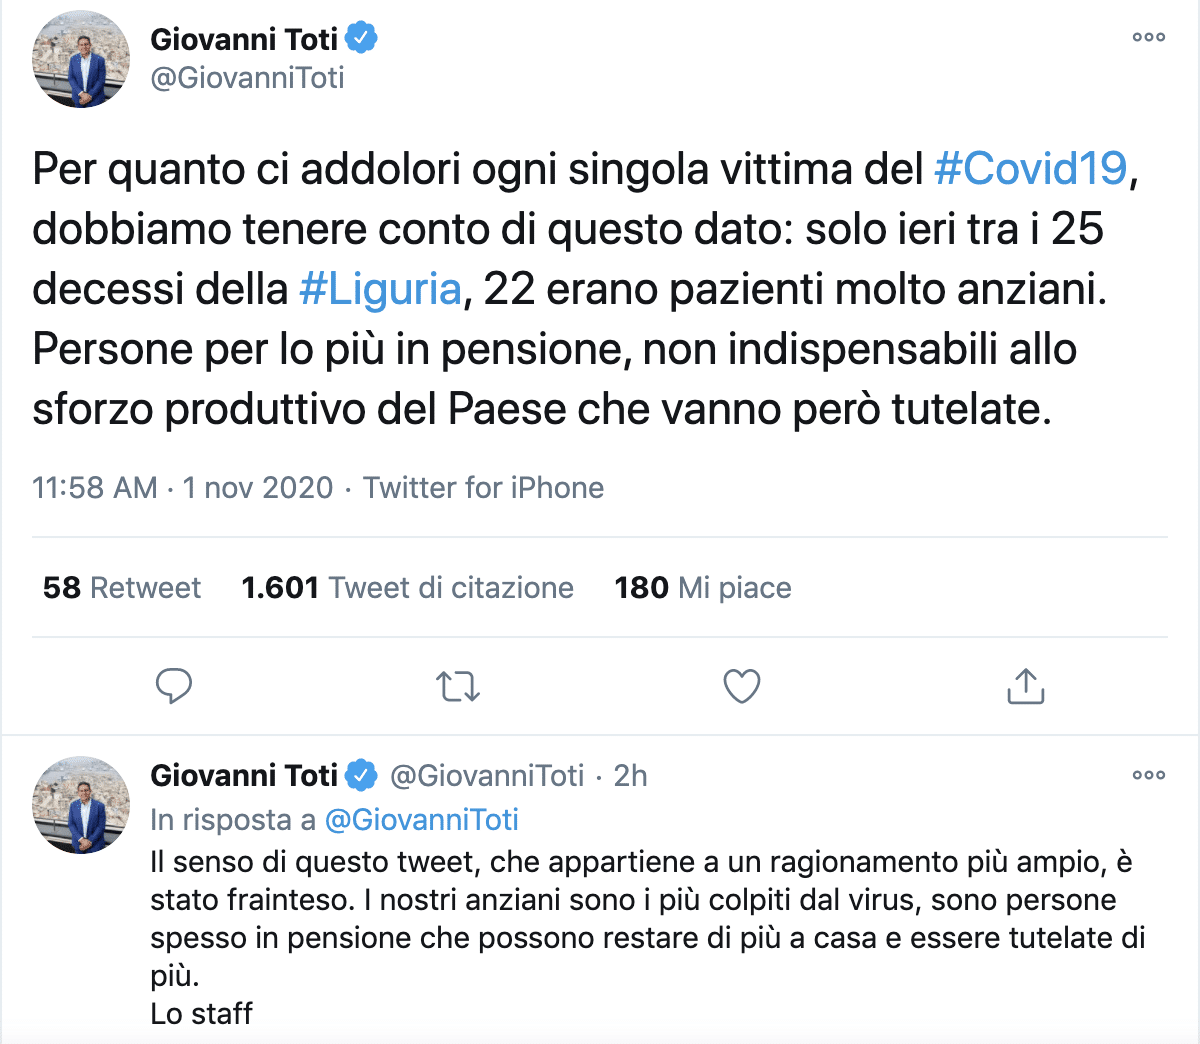Open the reply tweet's three-dot menu
1200x1044 pixels.
click(1148, 775)
